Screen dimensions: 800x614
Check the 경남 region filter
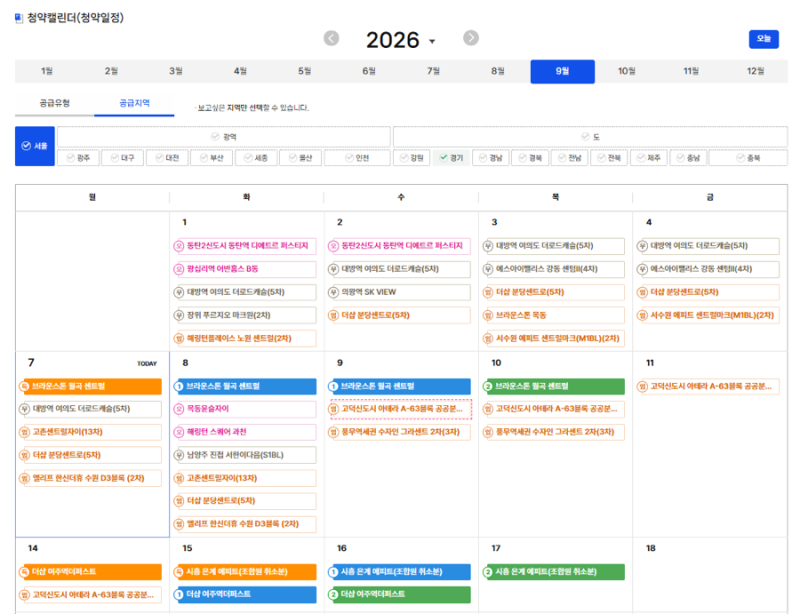coord(491,158)
